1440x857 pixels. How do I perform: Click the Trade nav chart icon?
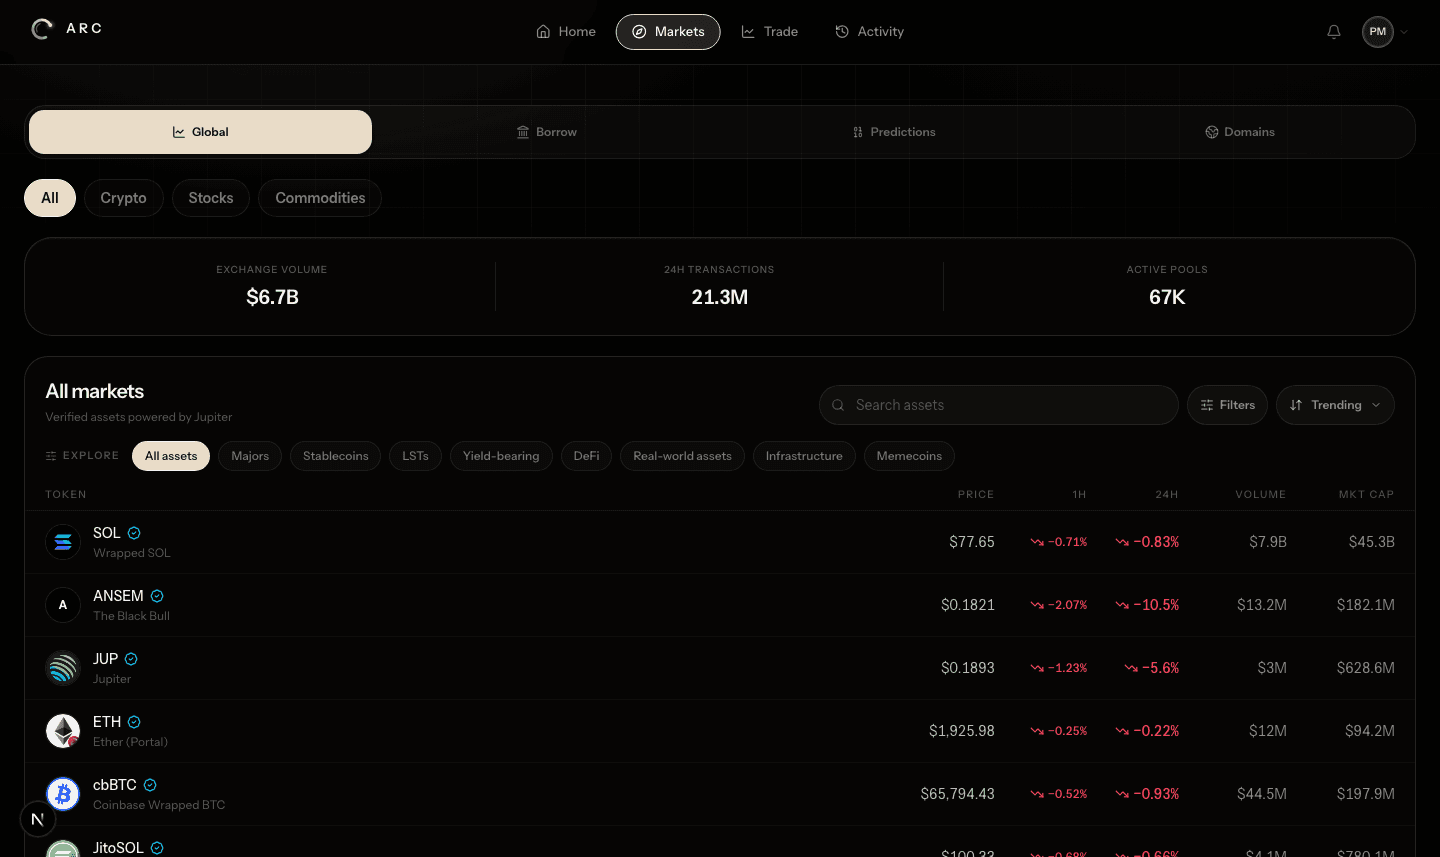point(748,32)
